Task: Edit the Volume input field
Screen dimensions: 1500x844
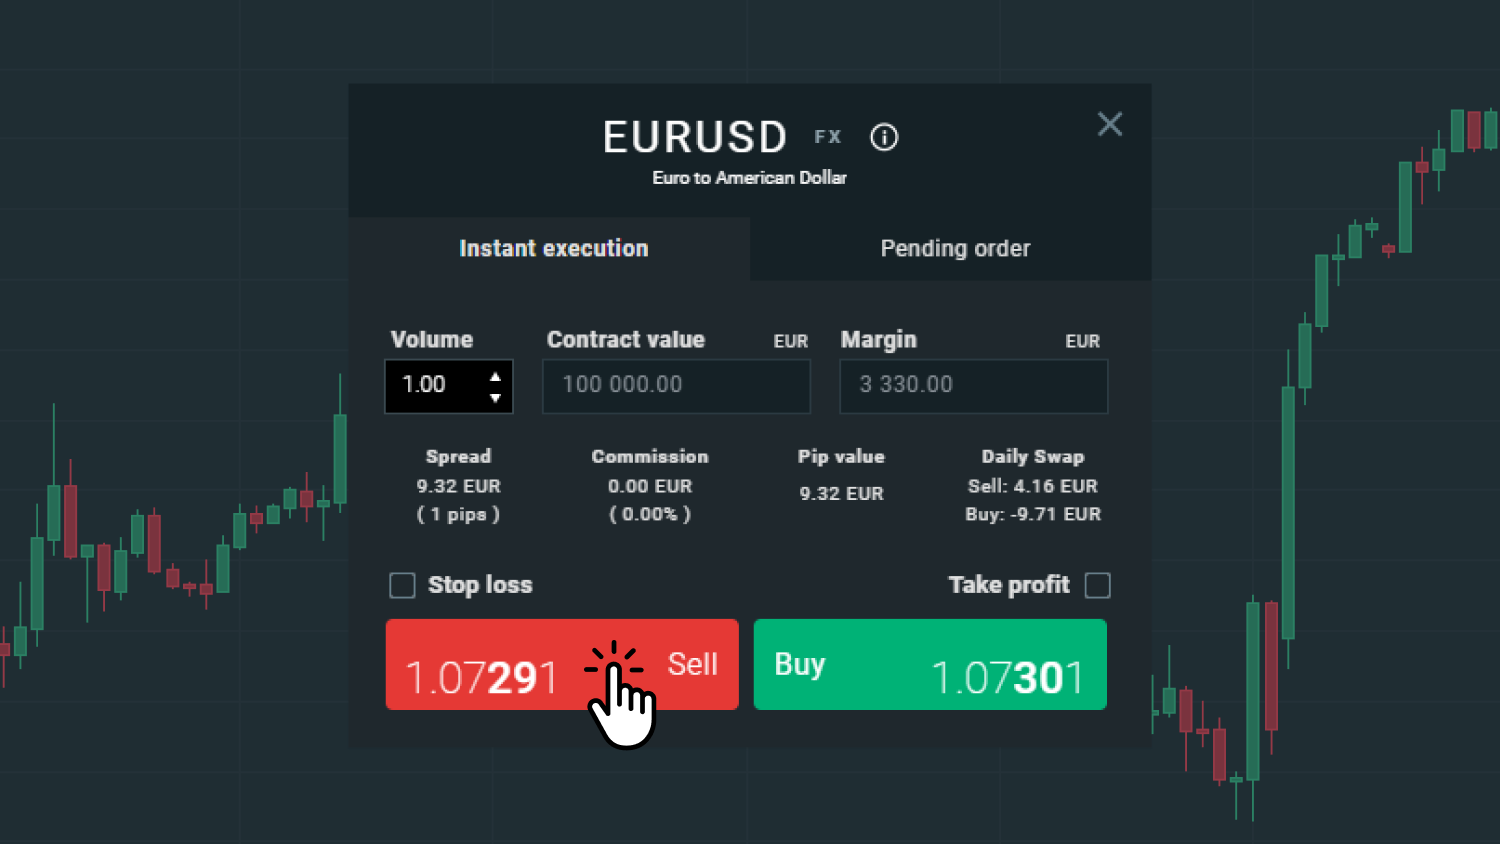Action: pyautogui.click(x=440, y=386)
